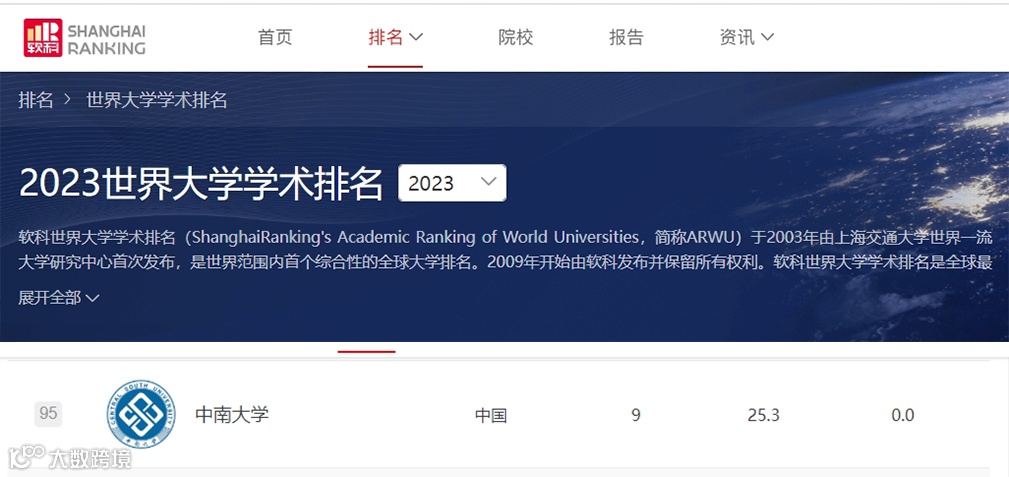Open the 2023 year selector dropdown
This screenshot has height=477, width=1009.
tap(452, 183)
